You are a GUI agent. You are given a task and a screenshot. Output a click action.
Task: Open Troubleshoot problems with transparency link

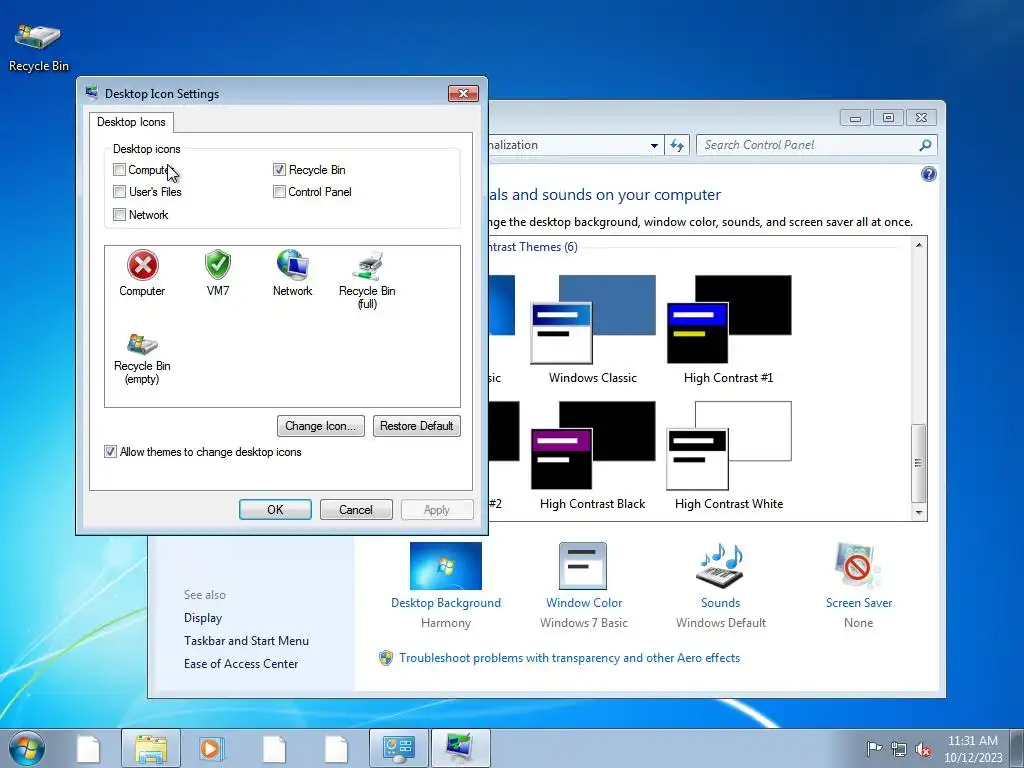pyautogui.click(x=569, y=658)
